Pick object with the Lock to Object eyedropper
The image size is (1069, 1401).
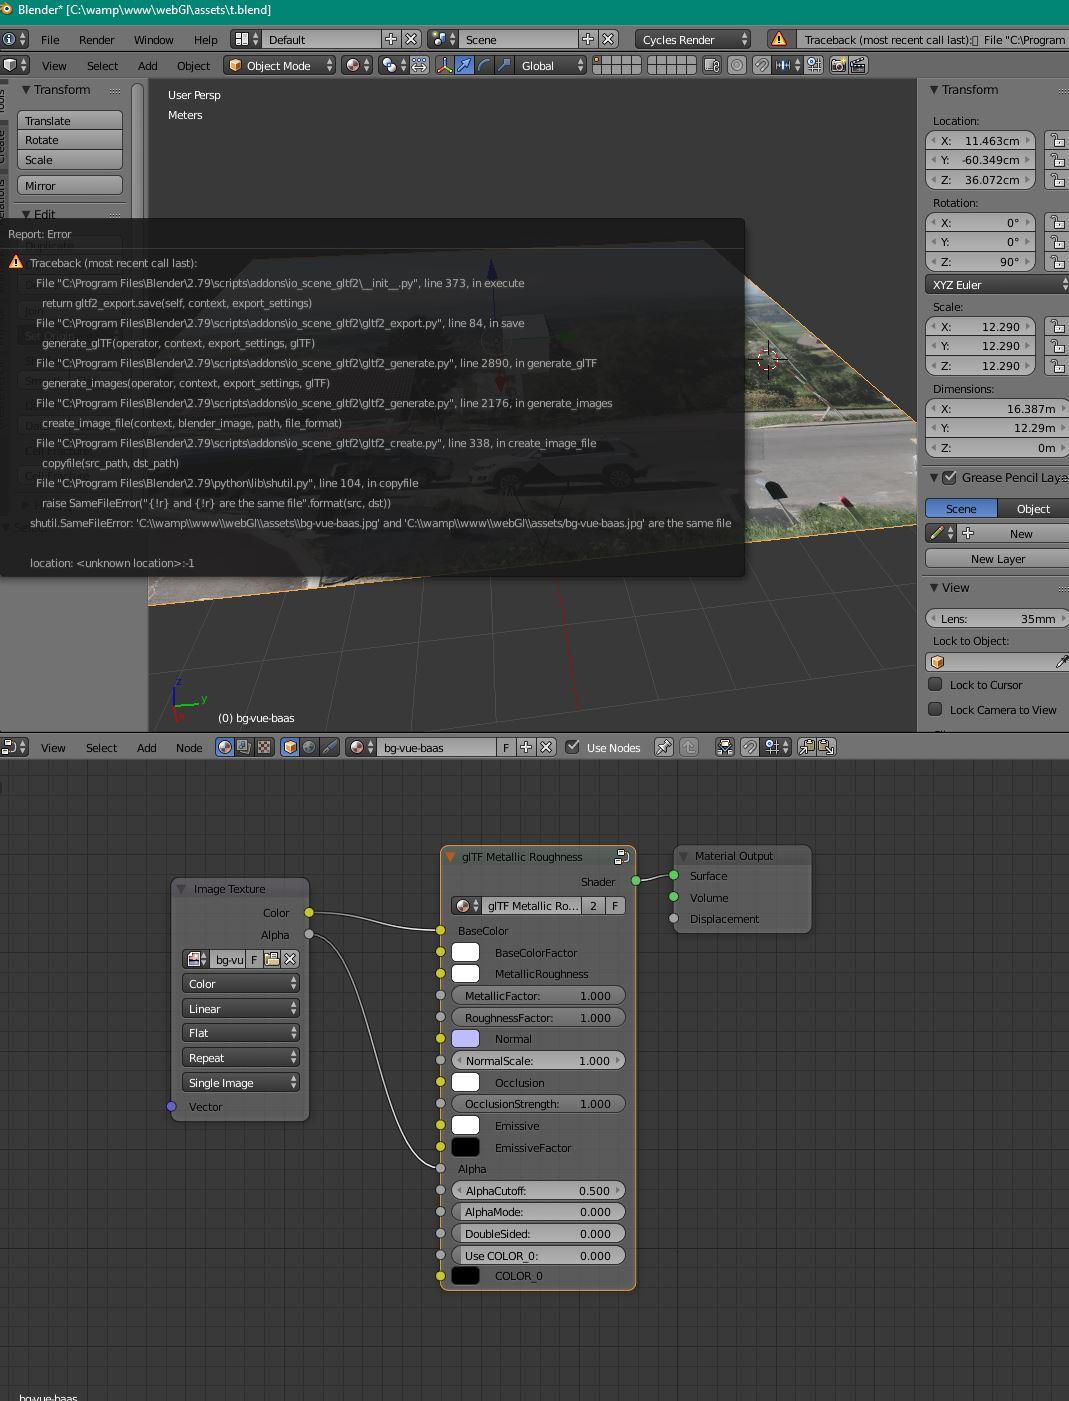tap(1061, 662)
